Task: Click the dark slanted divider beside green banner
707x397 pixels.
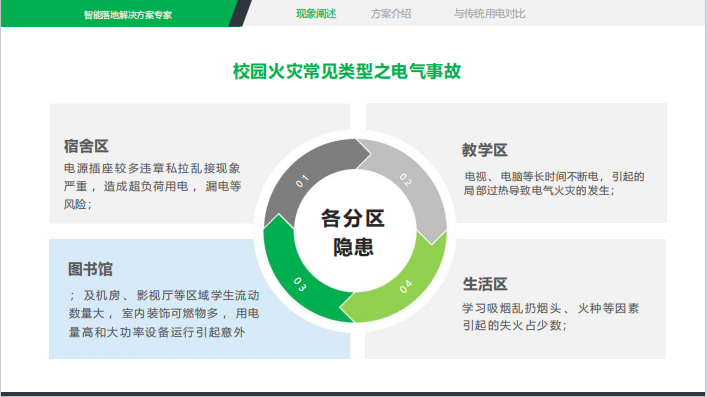Action: (x=240, y=14)
